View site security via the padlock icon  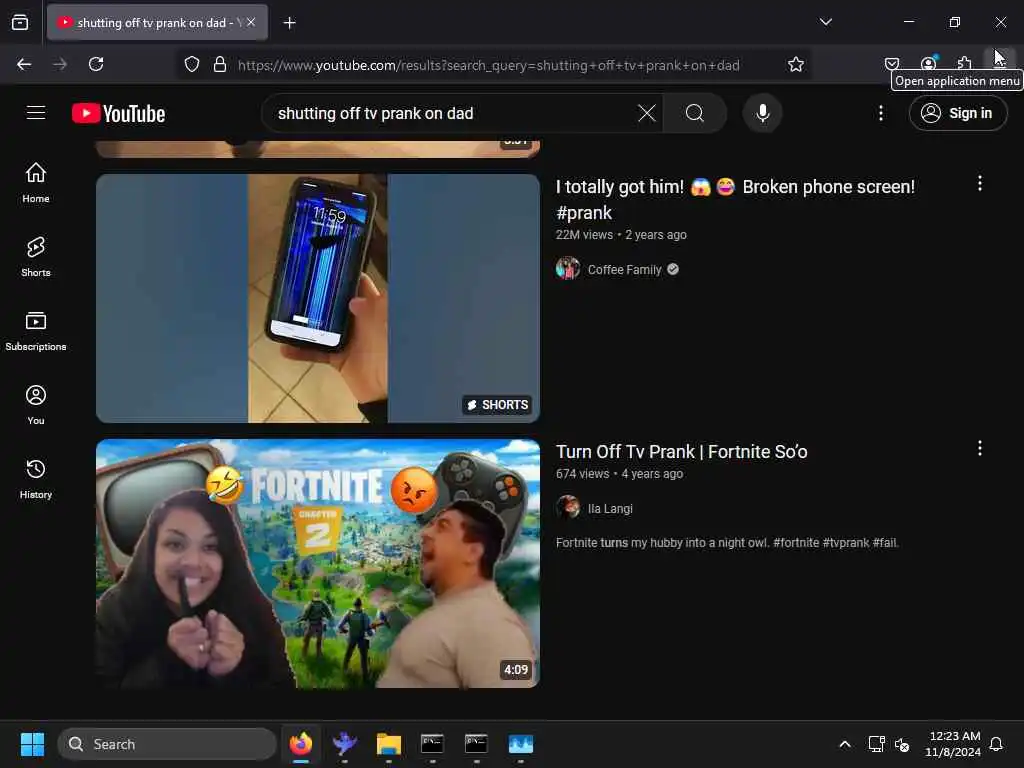pyautogui.click(x=220, y=64)
